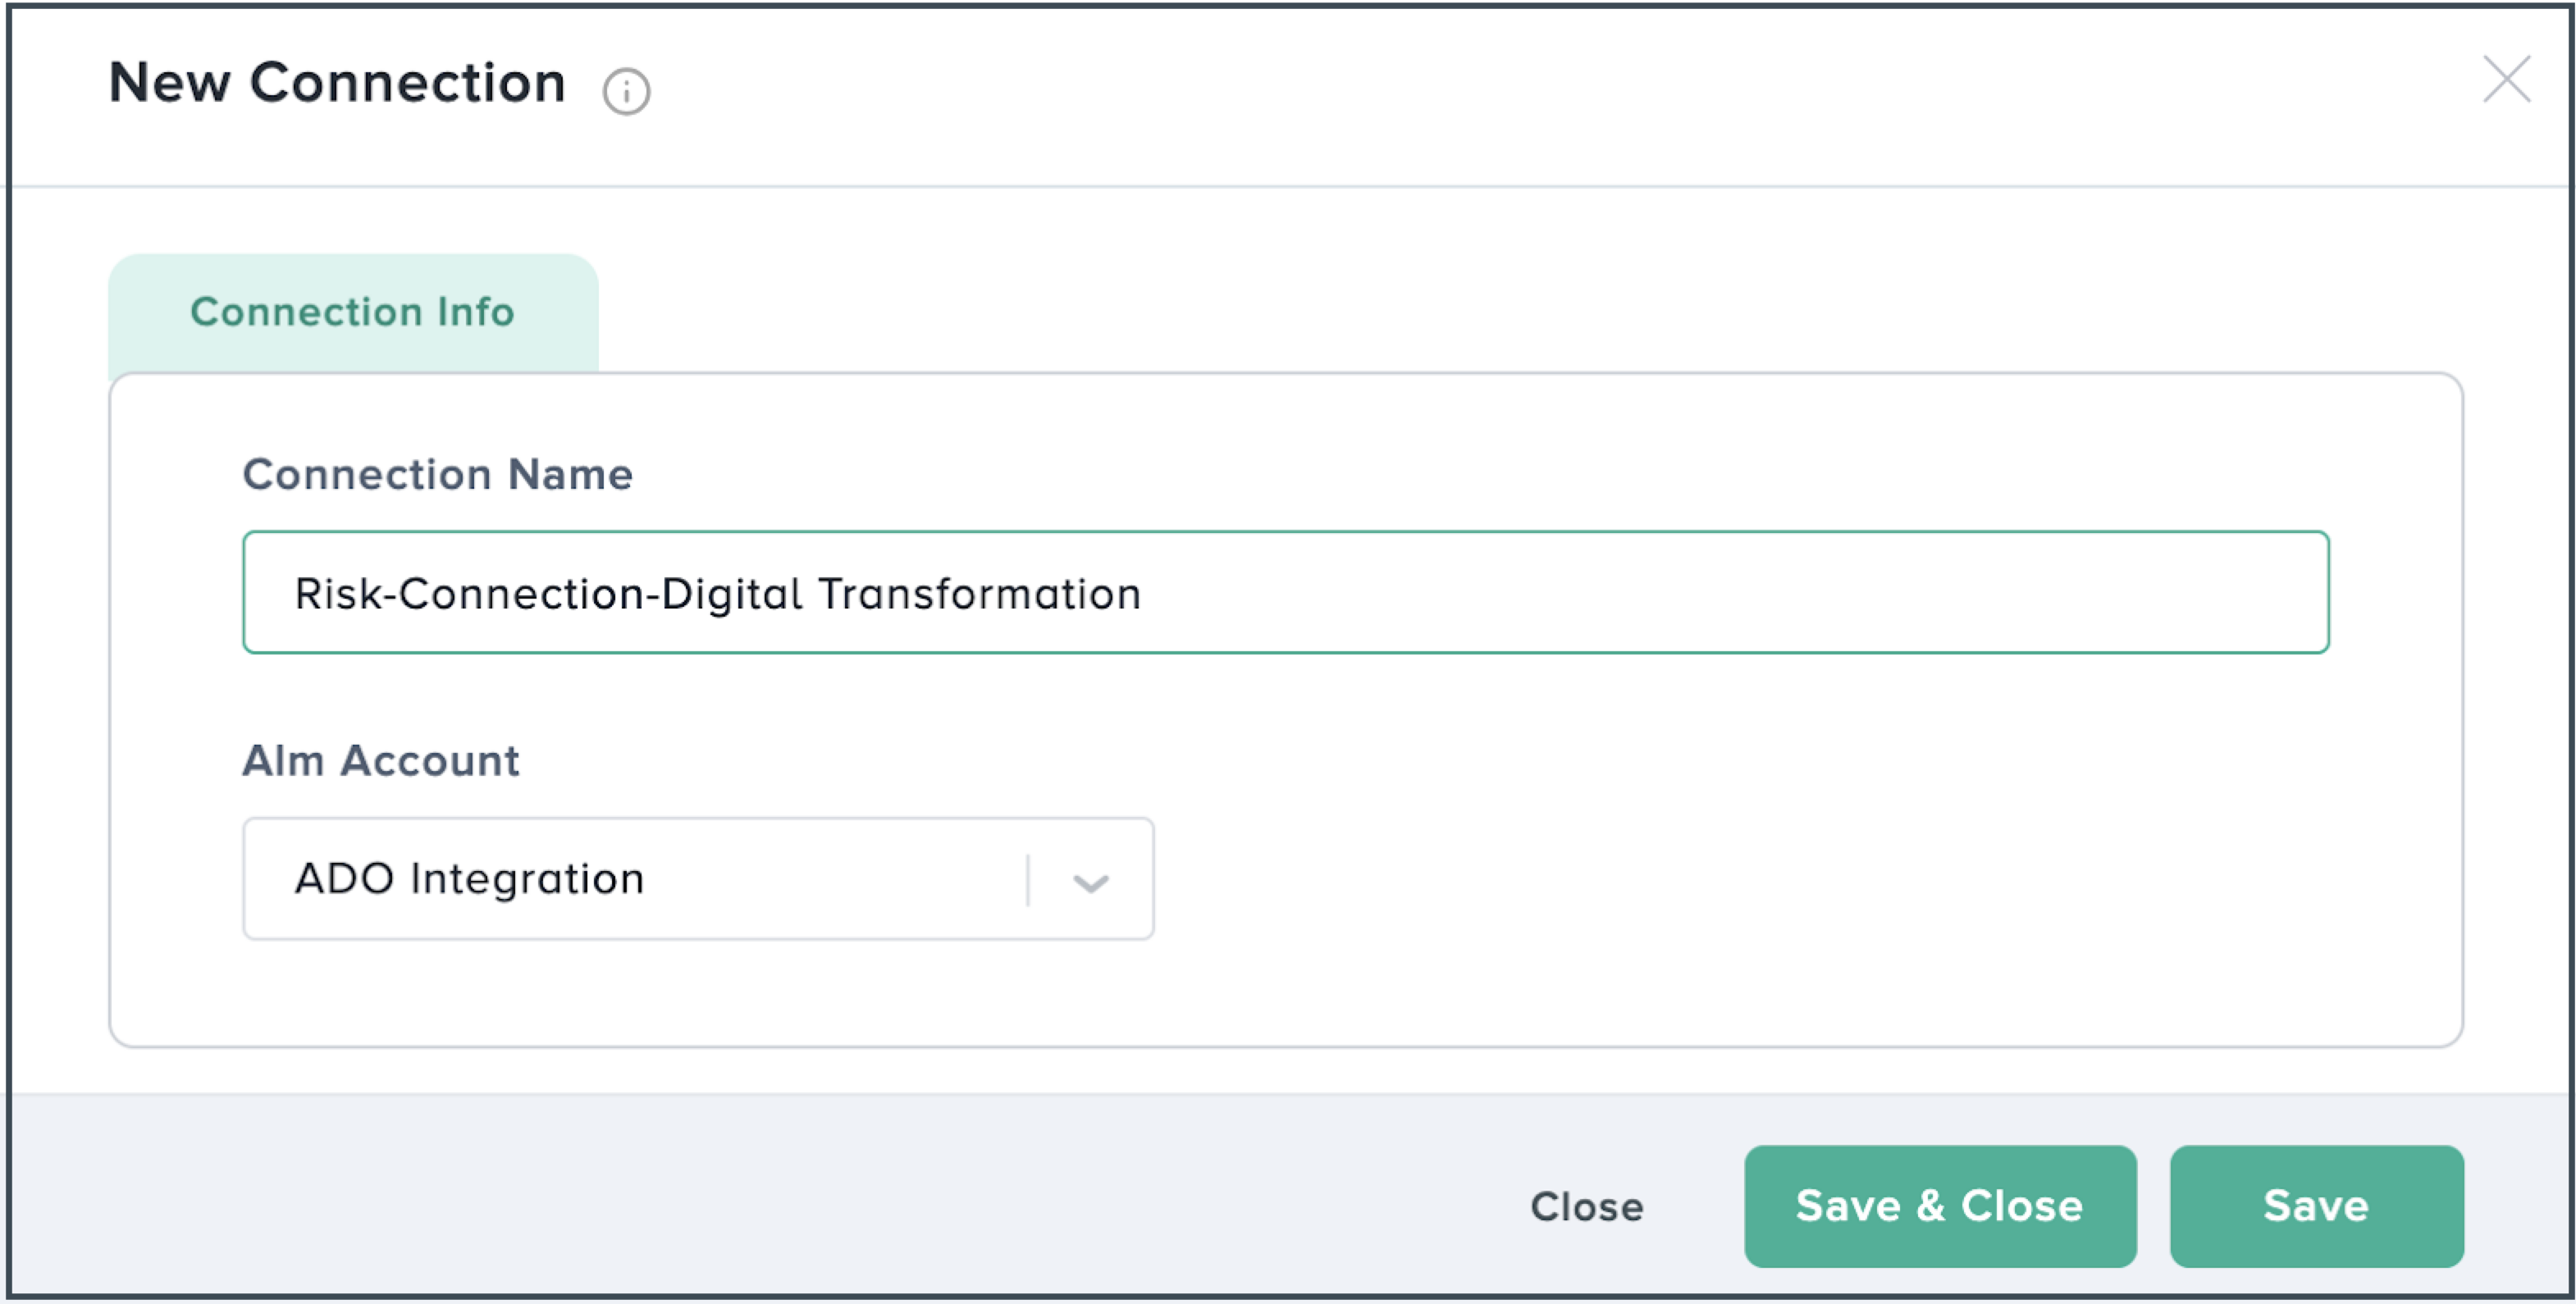Expand the ADO Integration chevron arrow
Screen dimensions: 2576x1304
(x=1090, y=882)
